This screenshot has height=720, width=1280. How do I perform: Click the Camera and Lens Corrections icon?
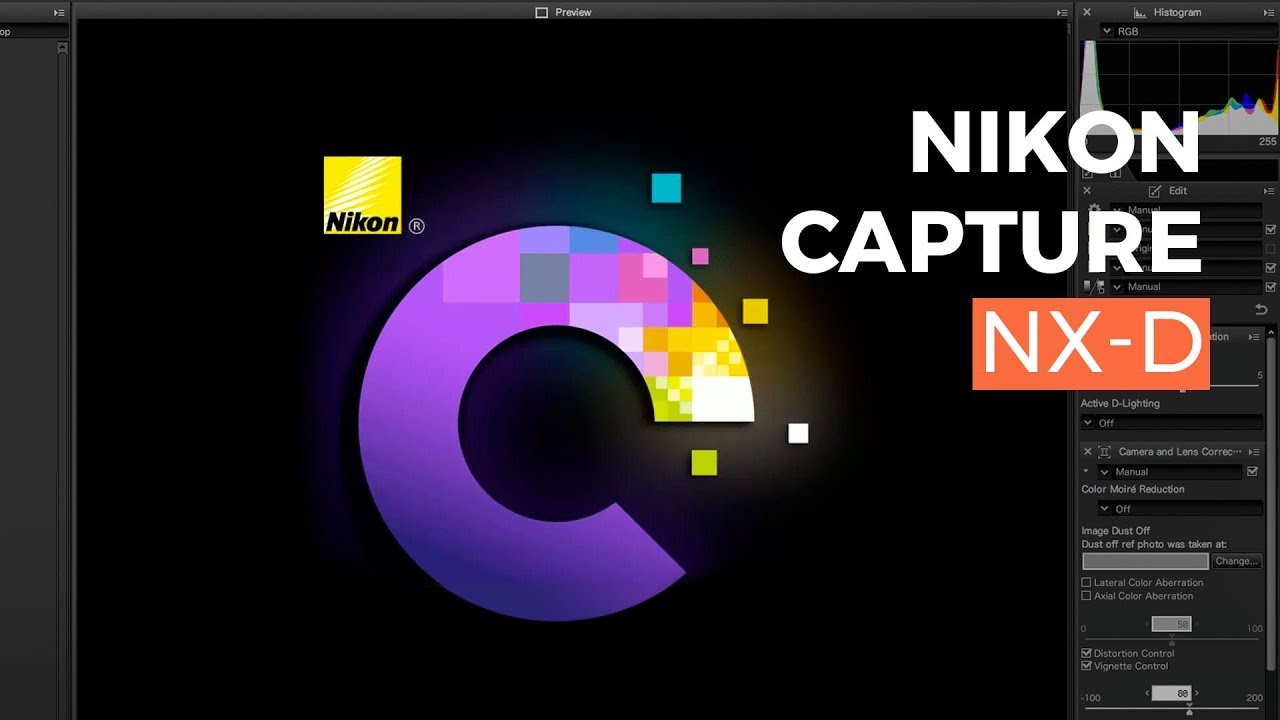click(x=1105, y=452)
